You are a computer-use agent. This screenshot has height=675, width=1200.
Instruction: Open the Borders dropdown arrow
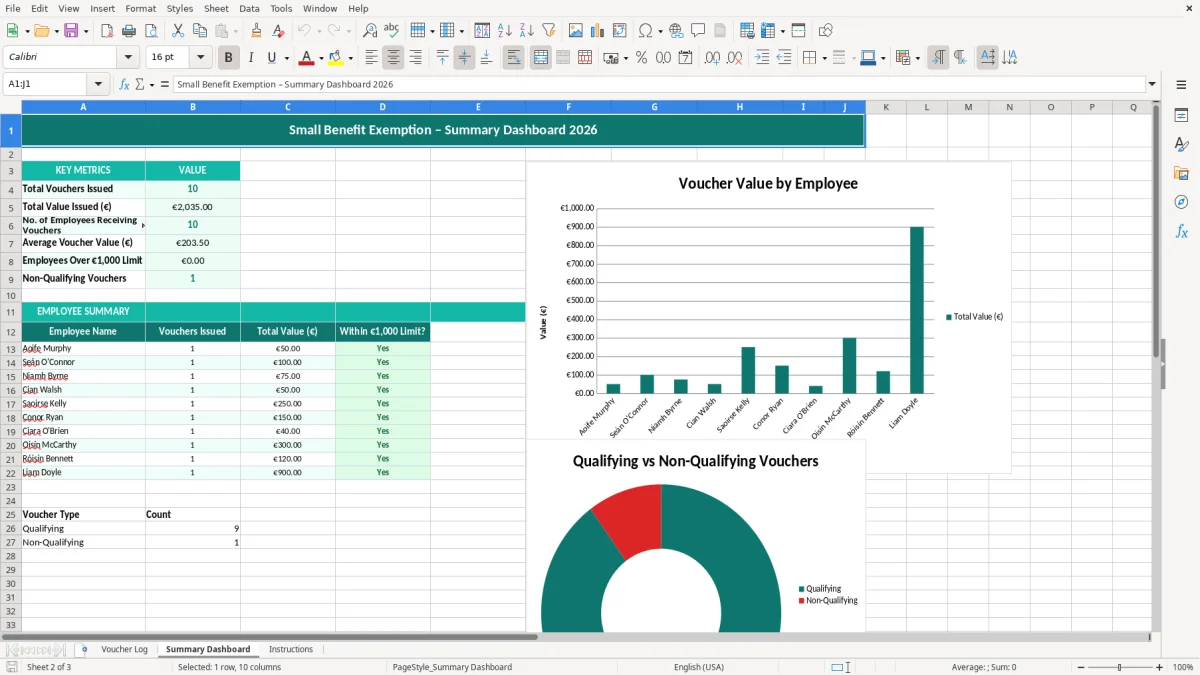click(824, 58)
